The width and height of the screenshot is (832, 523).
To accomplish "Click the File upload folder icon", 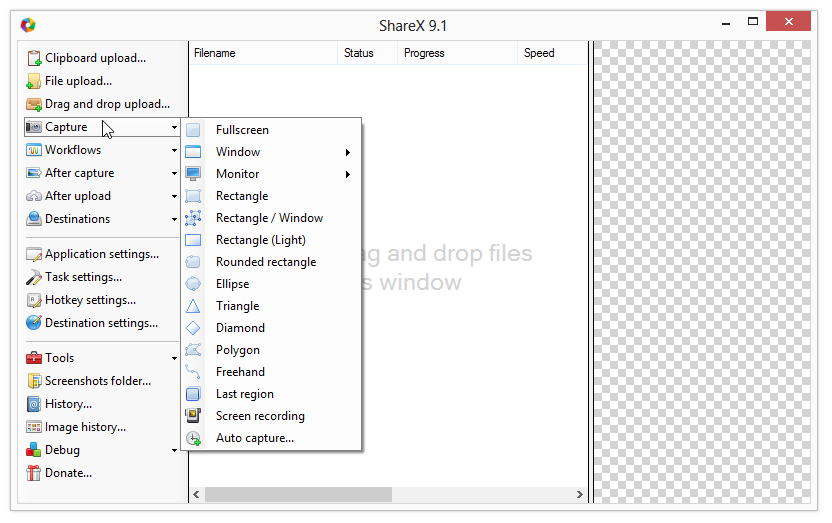I will click(34, 81).
